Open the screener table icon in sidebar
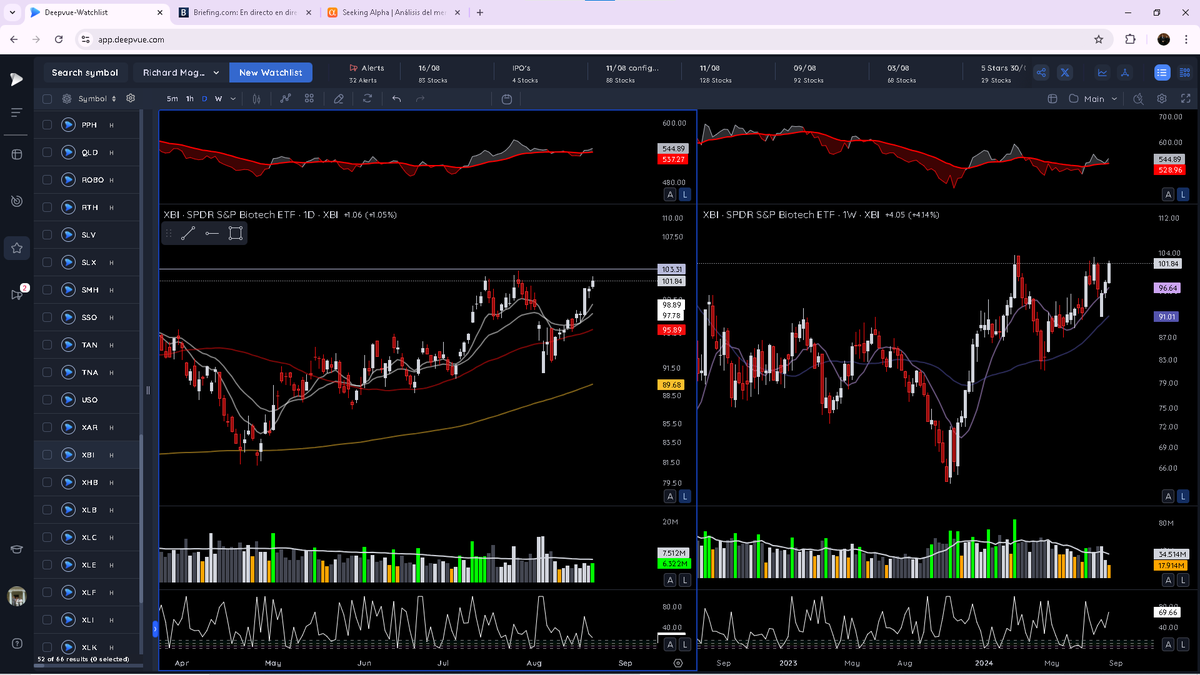This screenshot has height=675, width=1200. pyautogui.click(x=17, y=155)
